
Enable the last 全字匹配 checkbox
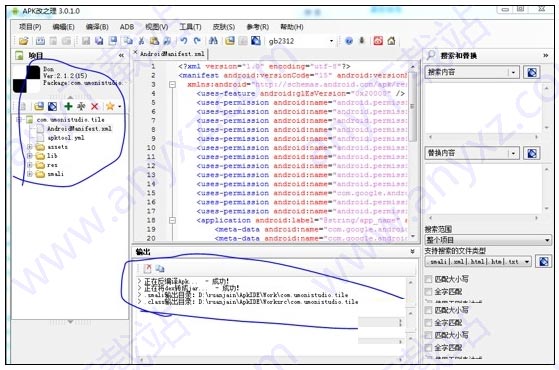pyautogui.click(x=428, y=348)
